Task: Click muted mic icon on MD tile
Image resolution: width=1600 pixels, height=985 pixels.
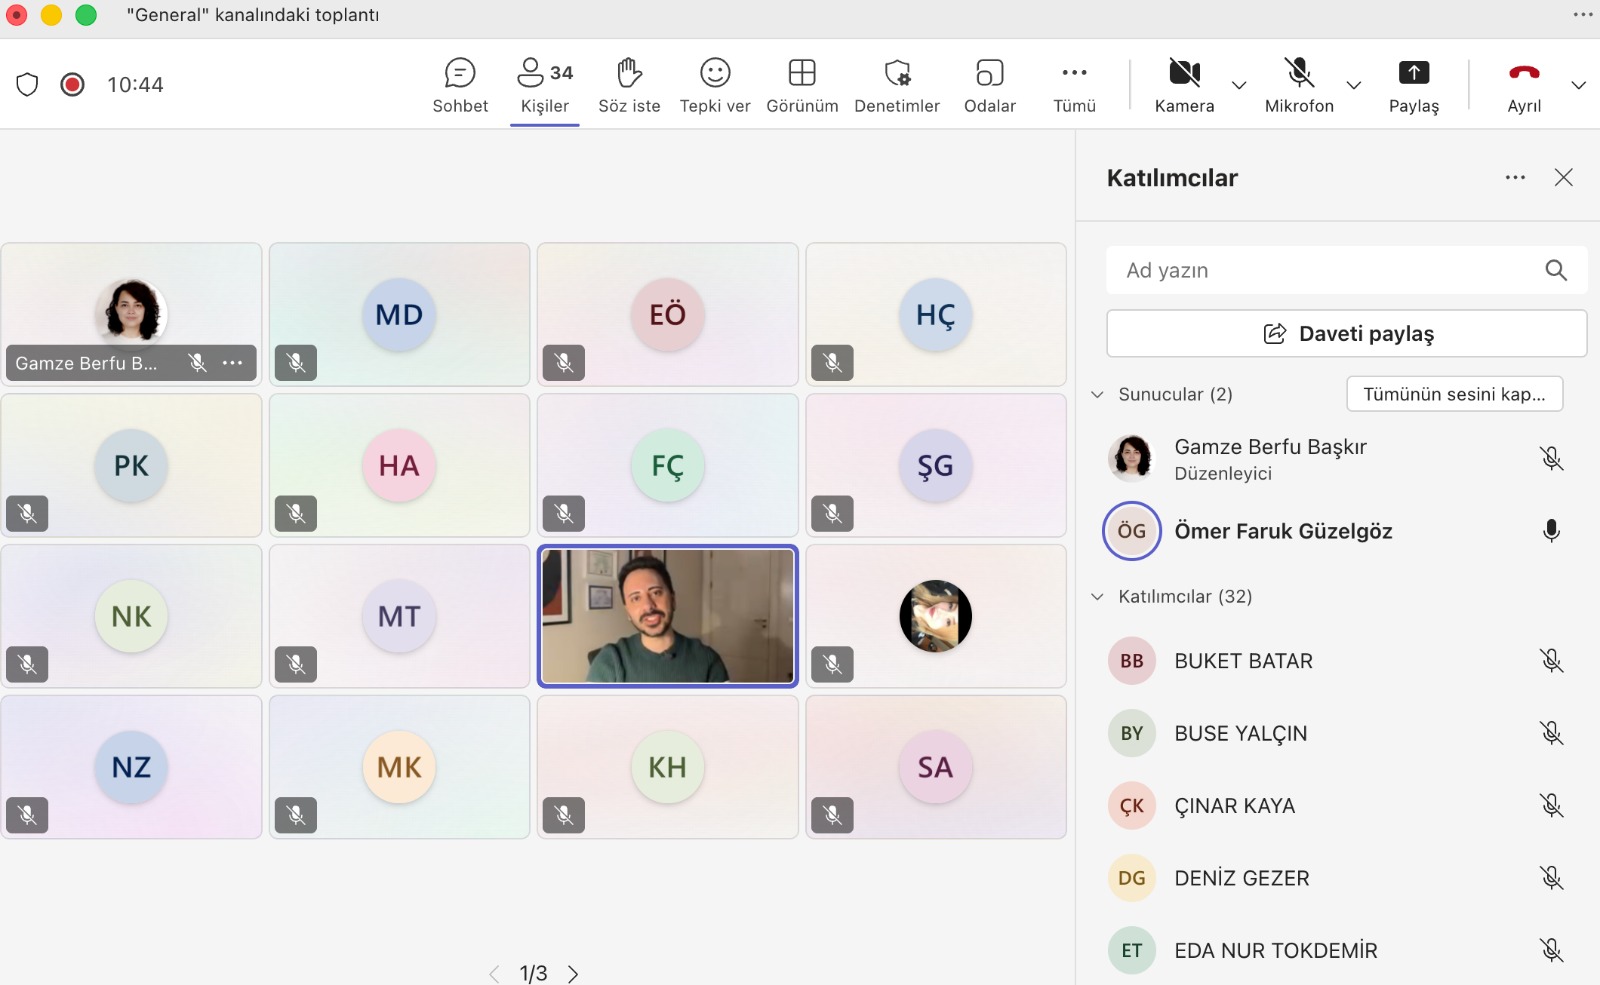Action: point(296,363)
